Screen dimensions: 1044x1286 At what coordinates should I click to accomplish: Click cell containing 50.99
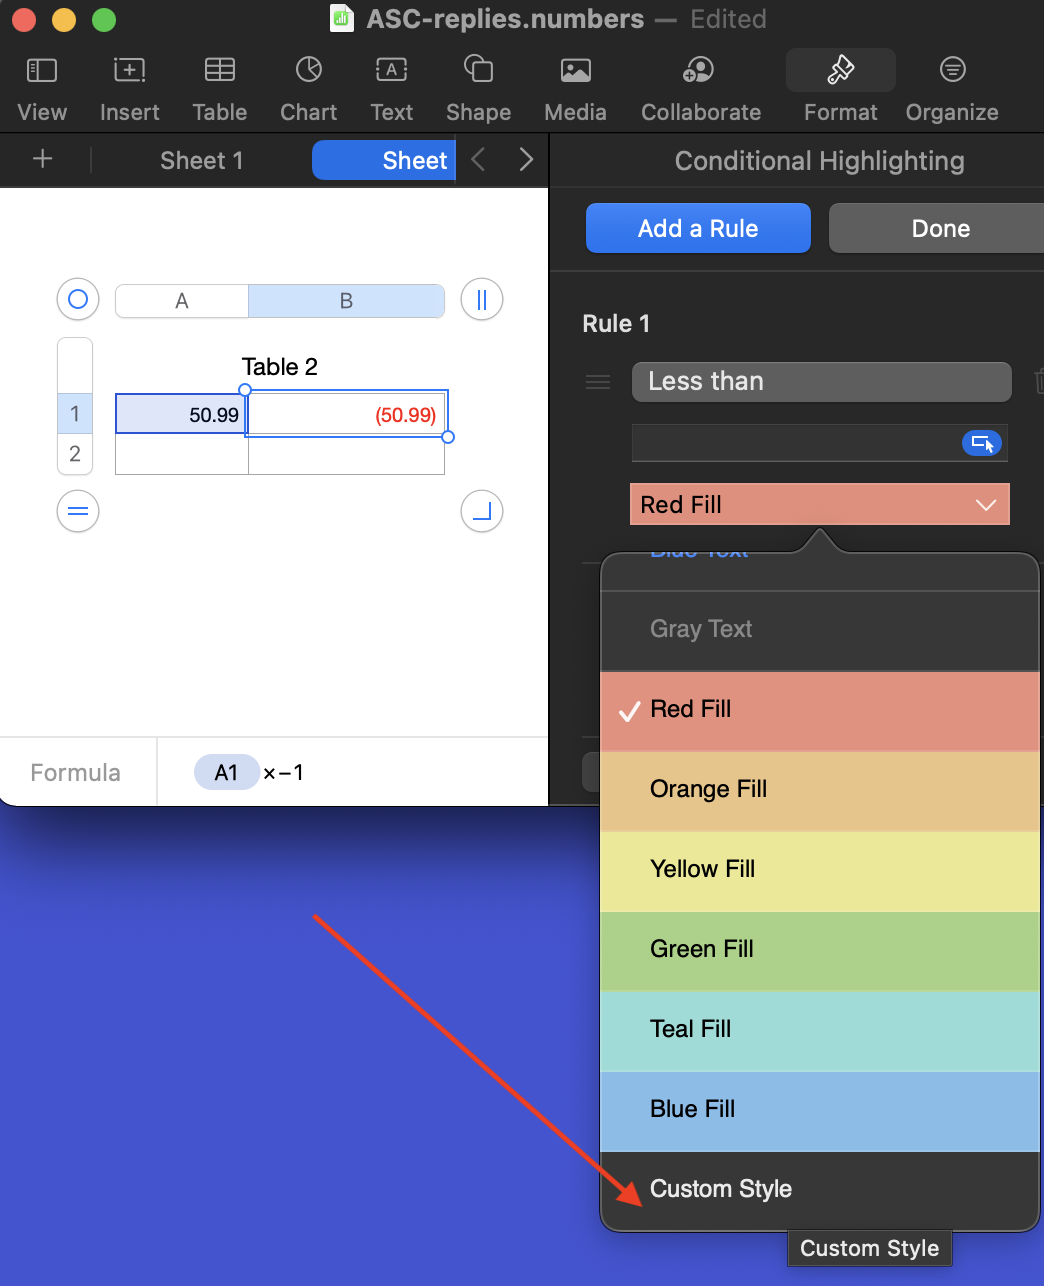coord(181,414)
